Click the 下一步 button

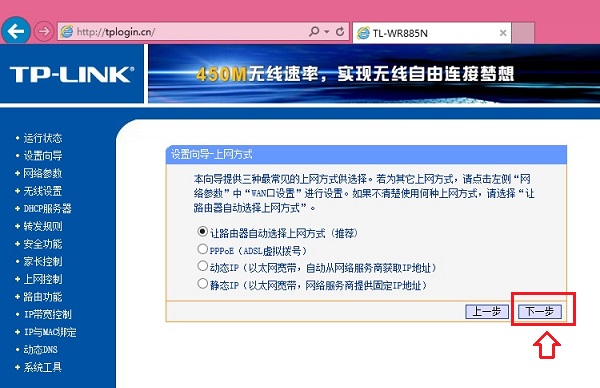[x=540, y=311]
